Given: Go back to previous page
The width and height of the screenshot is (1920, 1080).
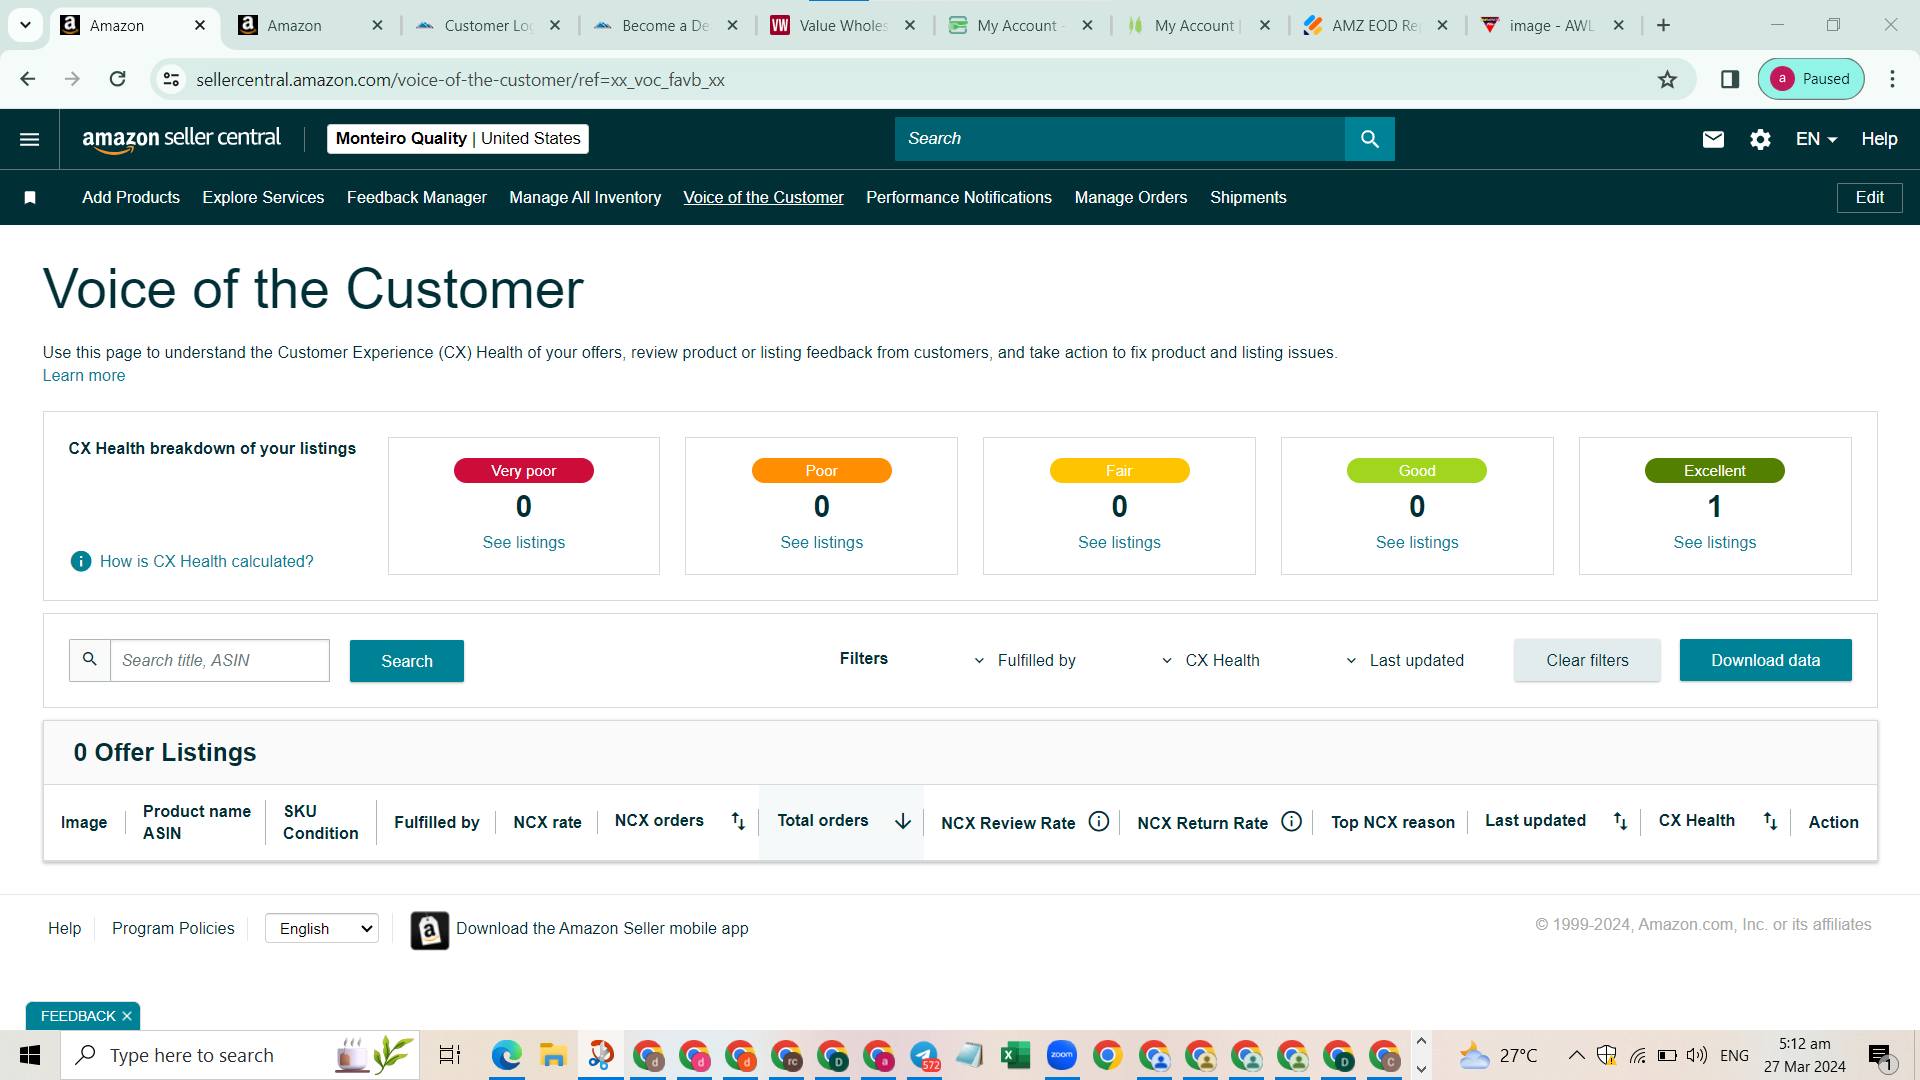Looking at the screenshot, I should tap(28, 79).
